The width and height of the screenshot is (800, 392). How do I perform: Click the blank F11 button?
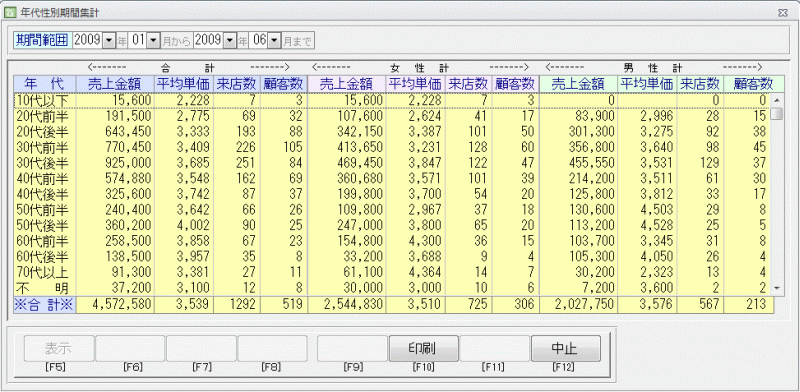pyautogui.click(x=494, y=349)
